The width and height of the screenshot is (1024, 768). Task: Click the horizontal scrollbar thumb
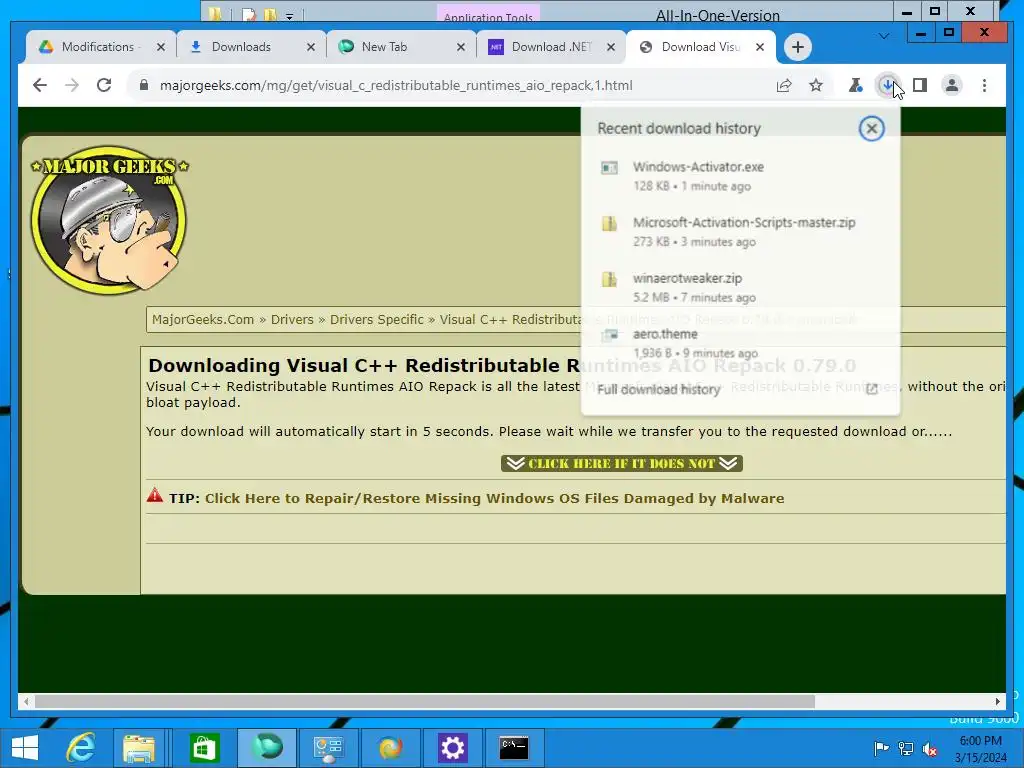tap(424, 701)
